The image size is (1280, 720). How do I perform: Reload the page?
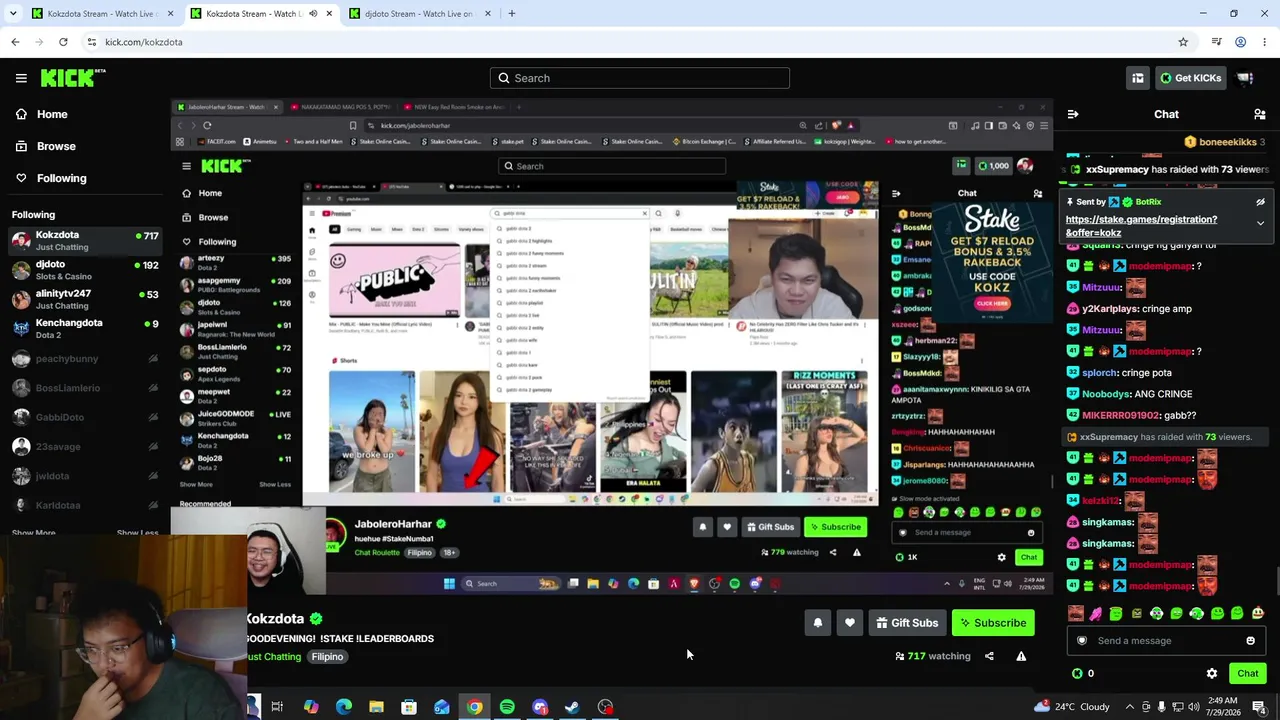point(63,42)
